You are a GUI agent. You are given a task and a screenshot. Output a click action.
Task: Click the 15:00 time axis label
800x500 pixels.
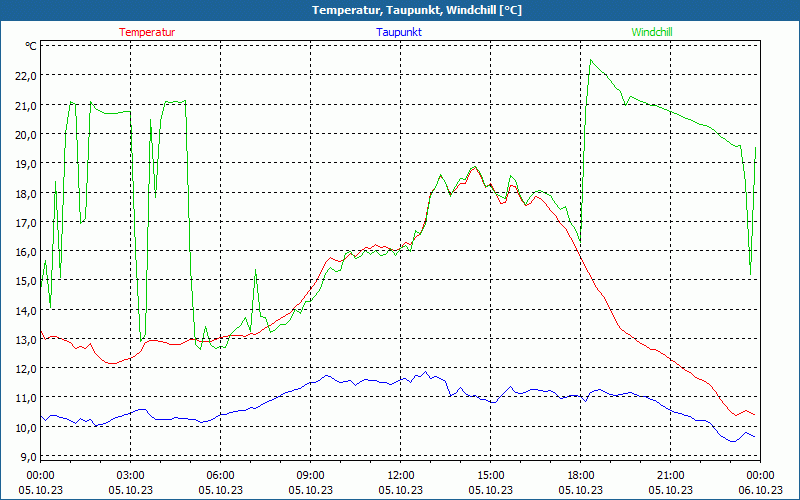click(x=491, y=476)
